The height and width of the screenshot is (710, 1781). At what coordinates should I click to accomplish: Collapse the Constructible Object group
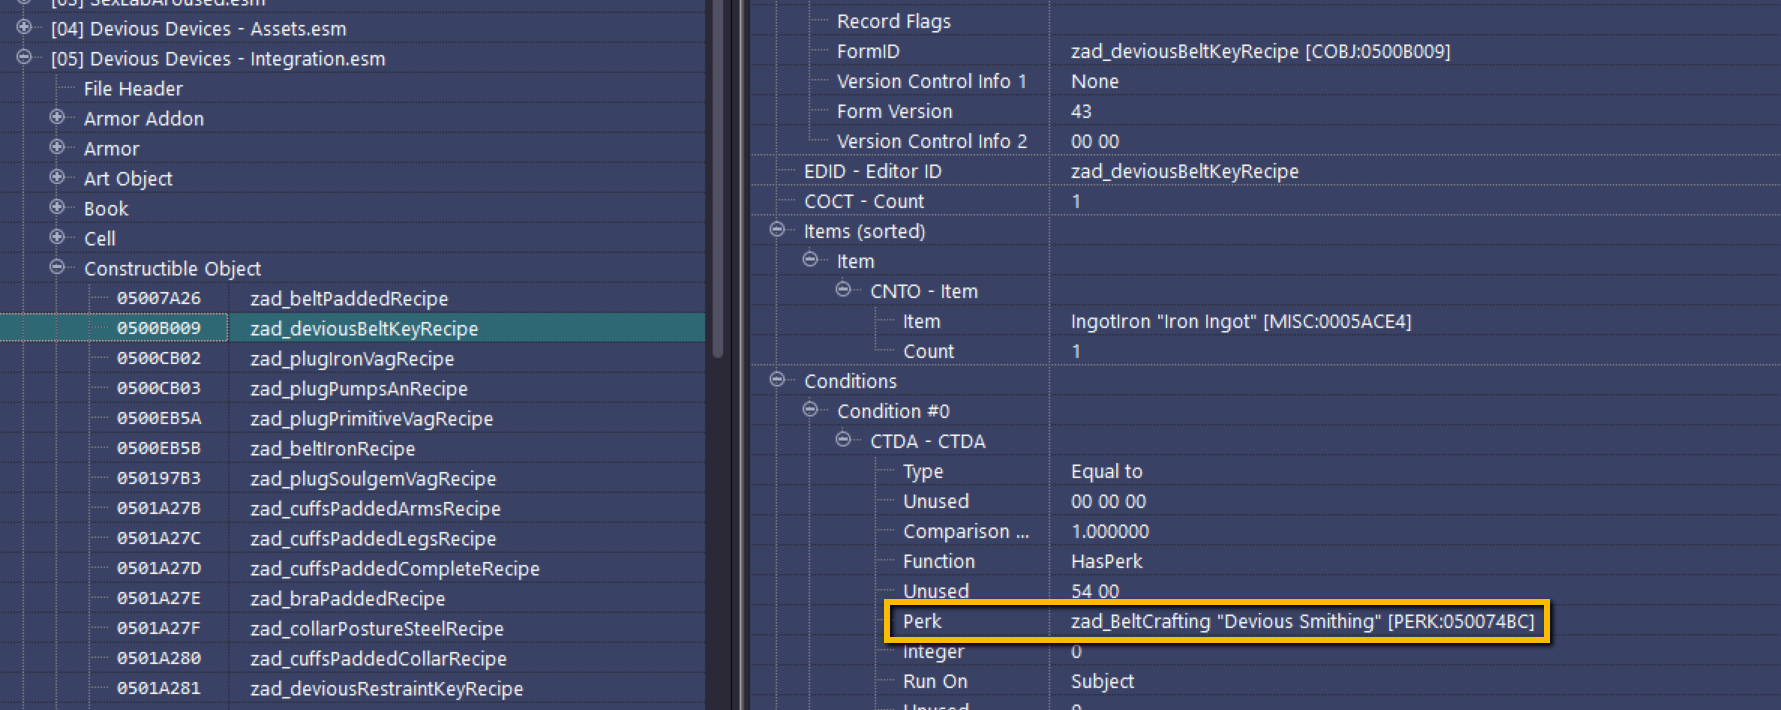point(57,268)
